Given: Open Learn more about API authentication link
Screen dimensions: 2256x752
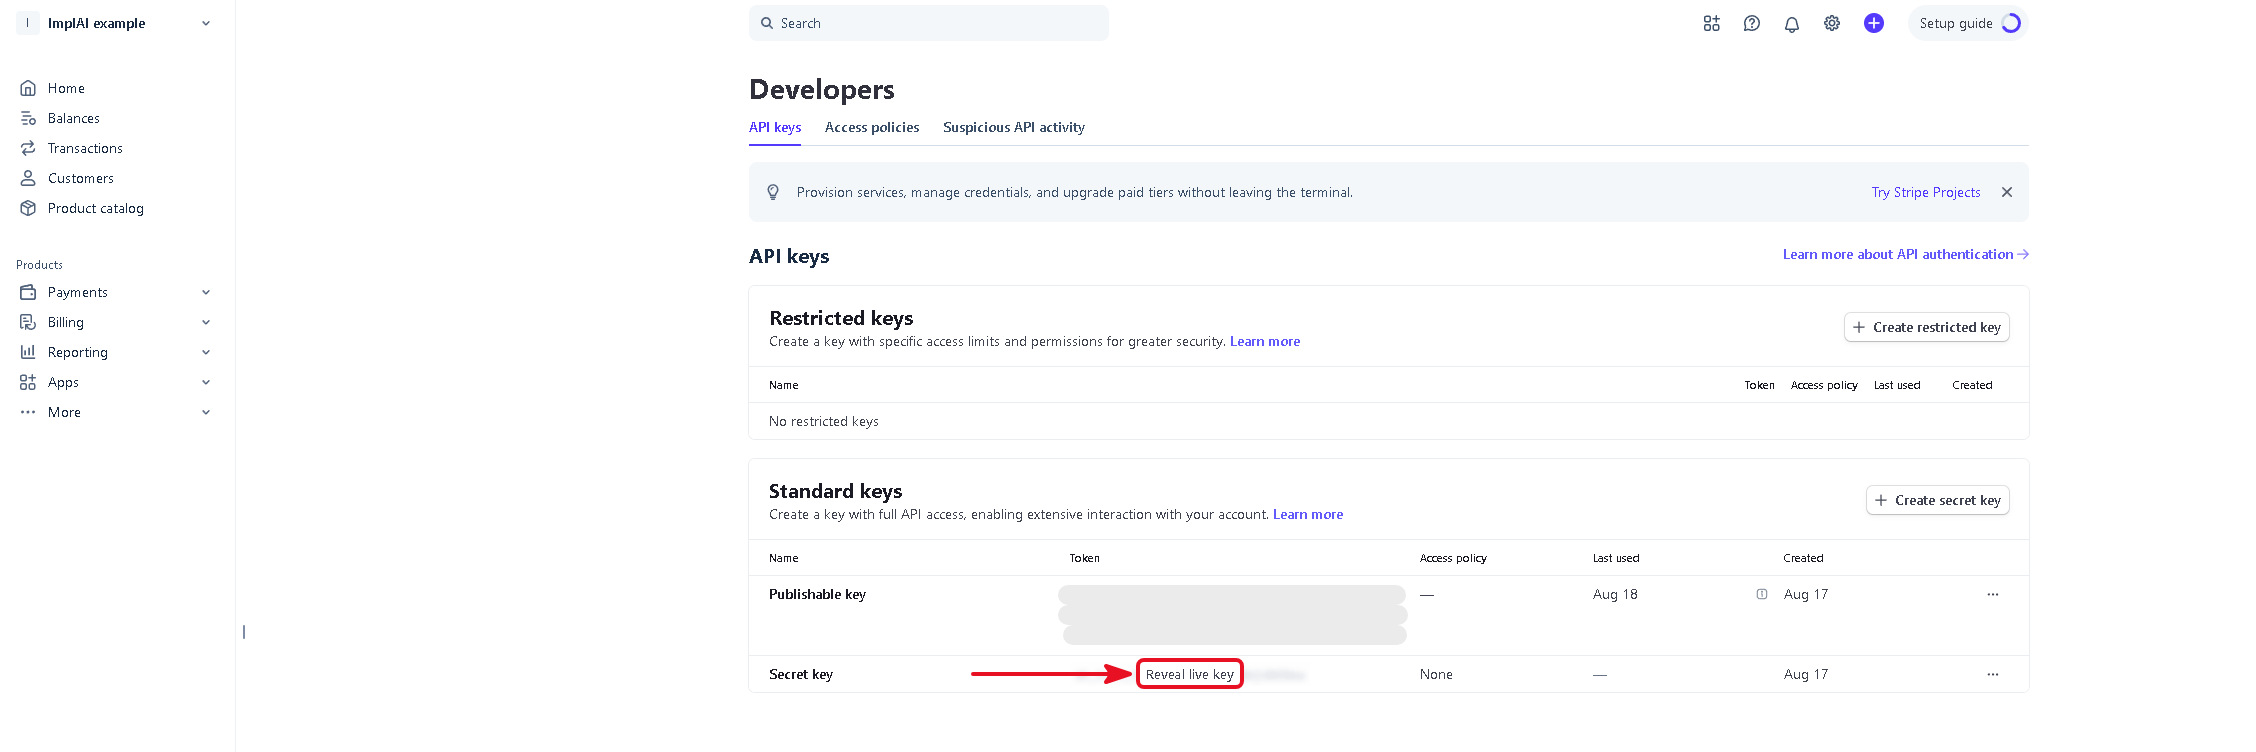Looking at the screenshot, I should [x=1905, y=254].
